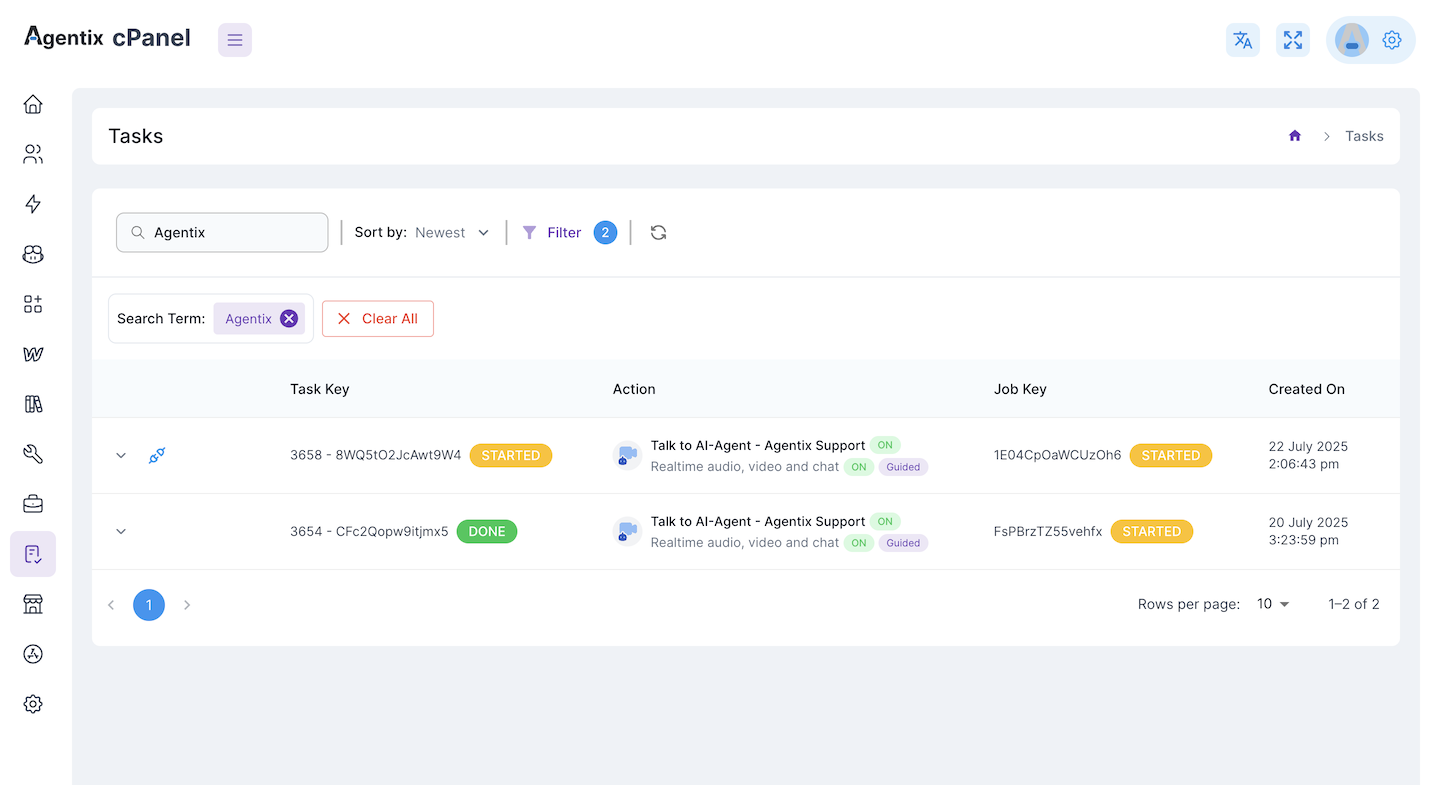Open the briefcase jobs sidebar icon
Viewport: 1440px width, 785px height.
[x=33, y=504]
